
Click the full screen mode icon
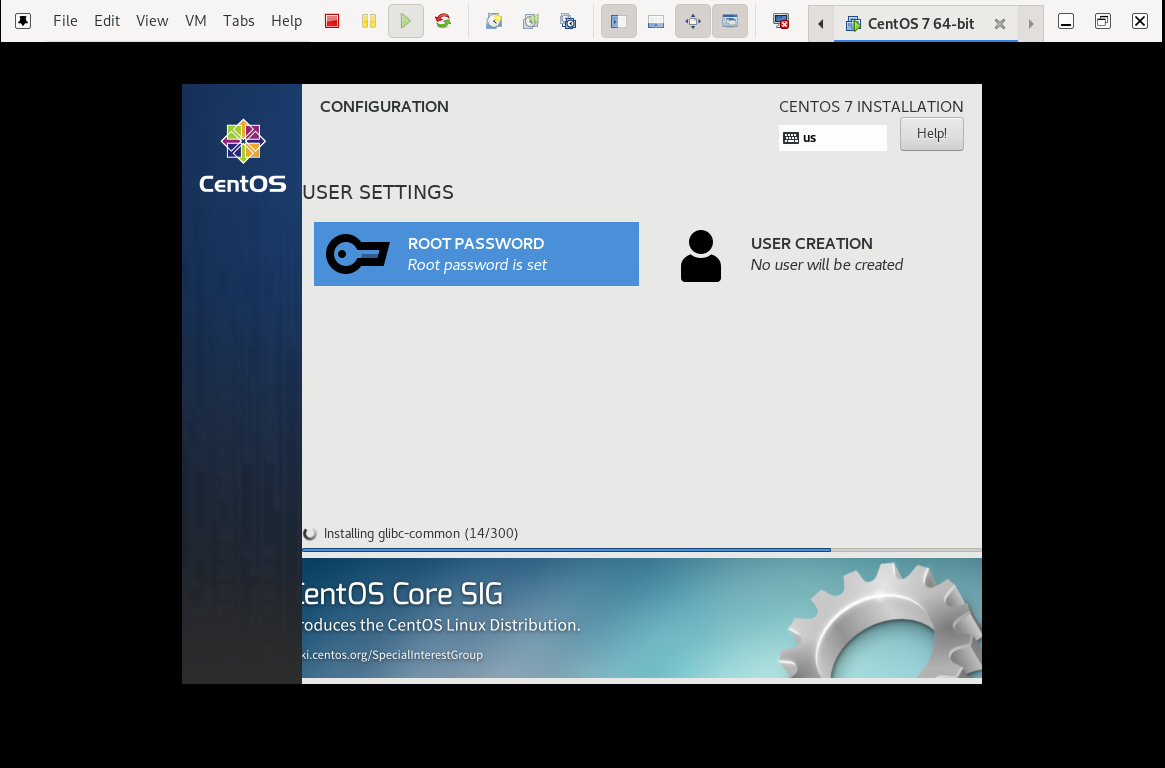692,22
